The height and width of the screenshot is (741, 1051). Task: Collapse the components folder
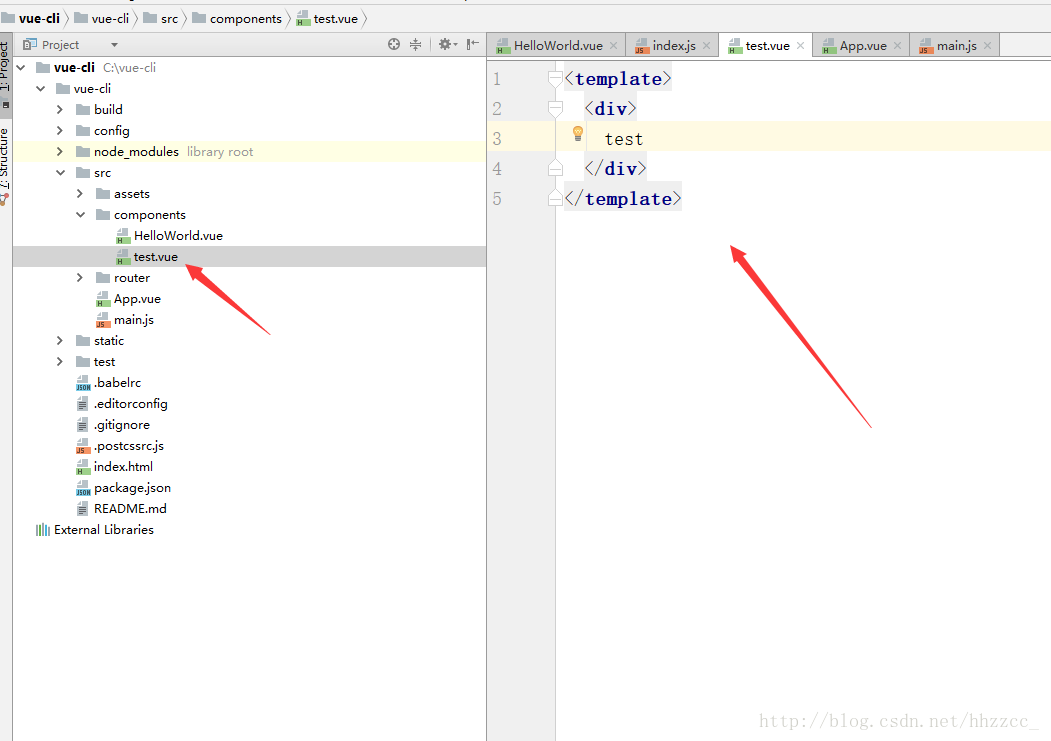pos(80,214)
